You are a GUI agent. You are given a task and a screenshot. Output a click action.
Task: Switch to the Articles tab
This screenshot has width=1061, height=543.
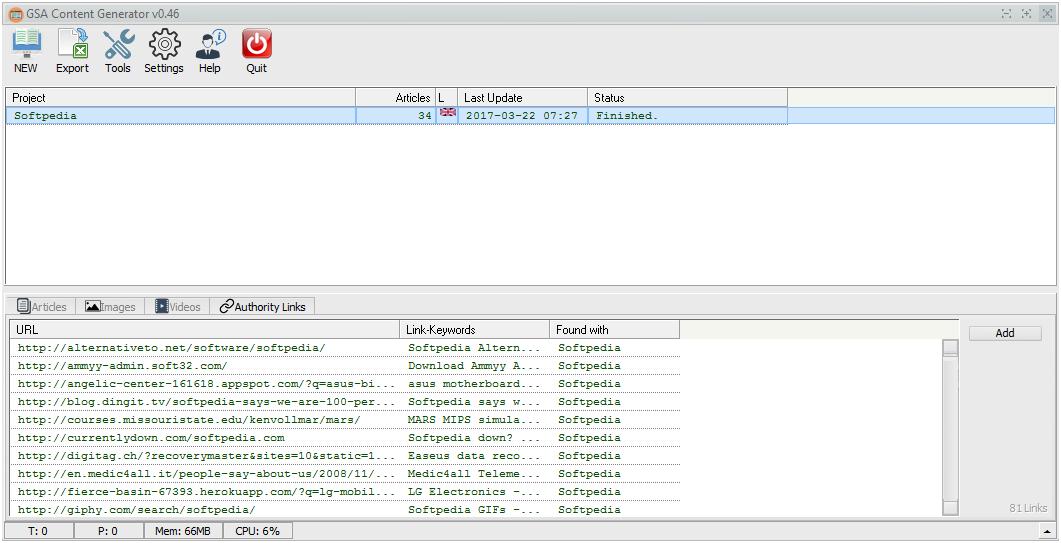point(43,307)
